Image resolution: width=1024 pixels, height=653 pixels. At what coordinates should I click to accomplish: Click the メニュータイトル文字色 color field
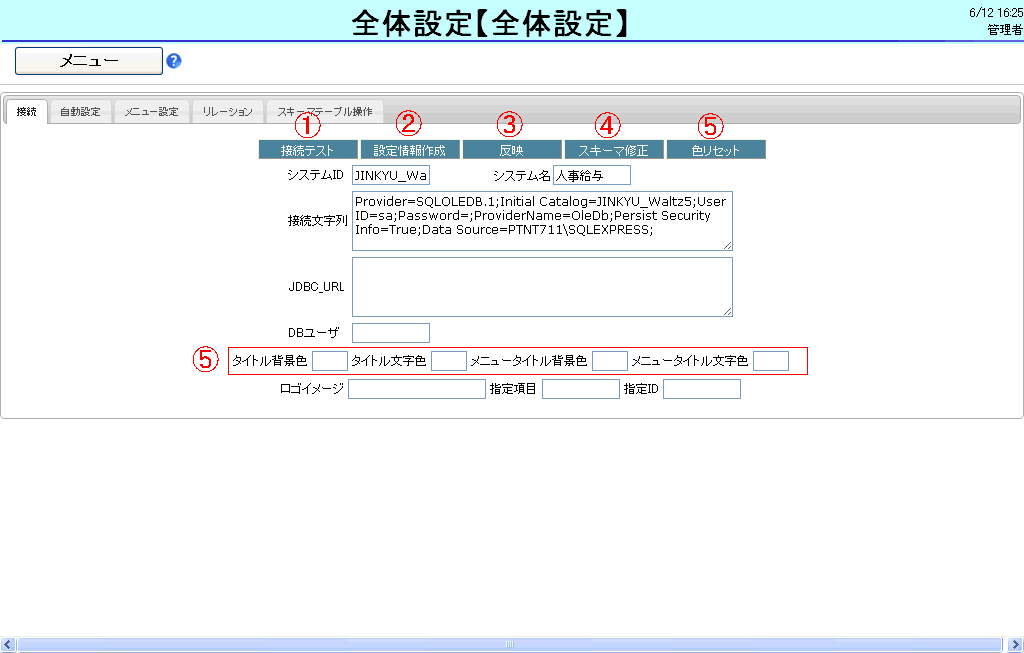(771, 361)
